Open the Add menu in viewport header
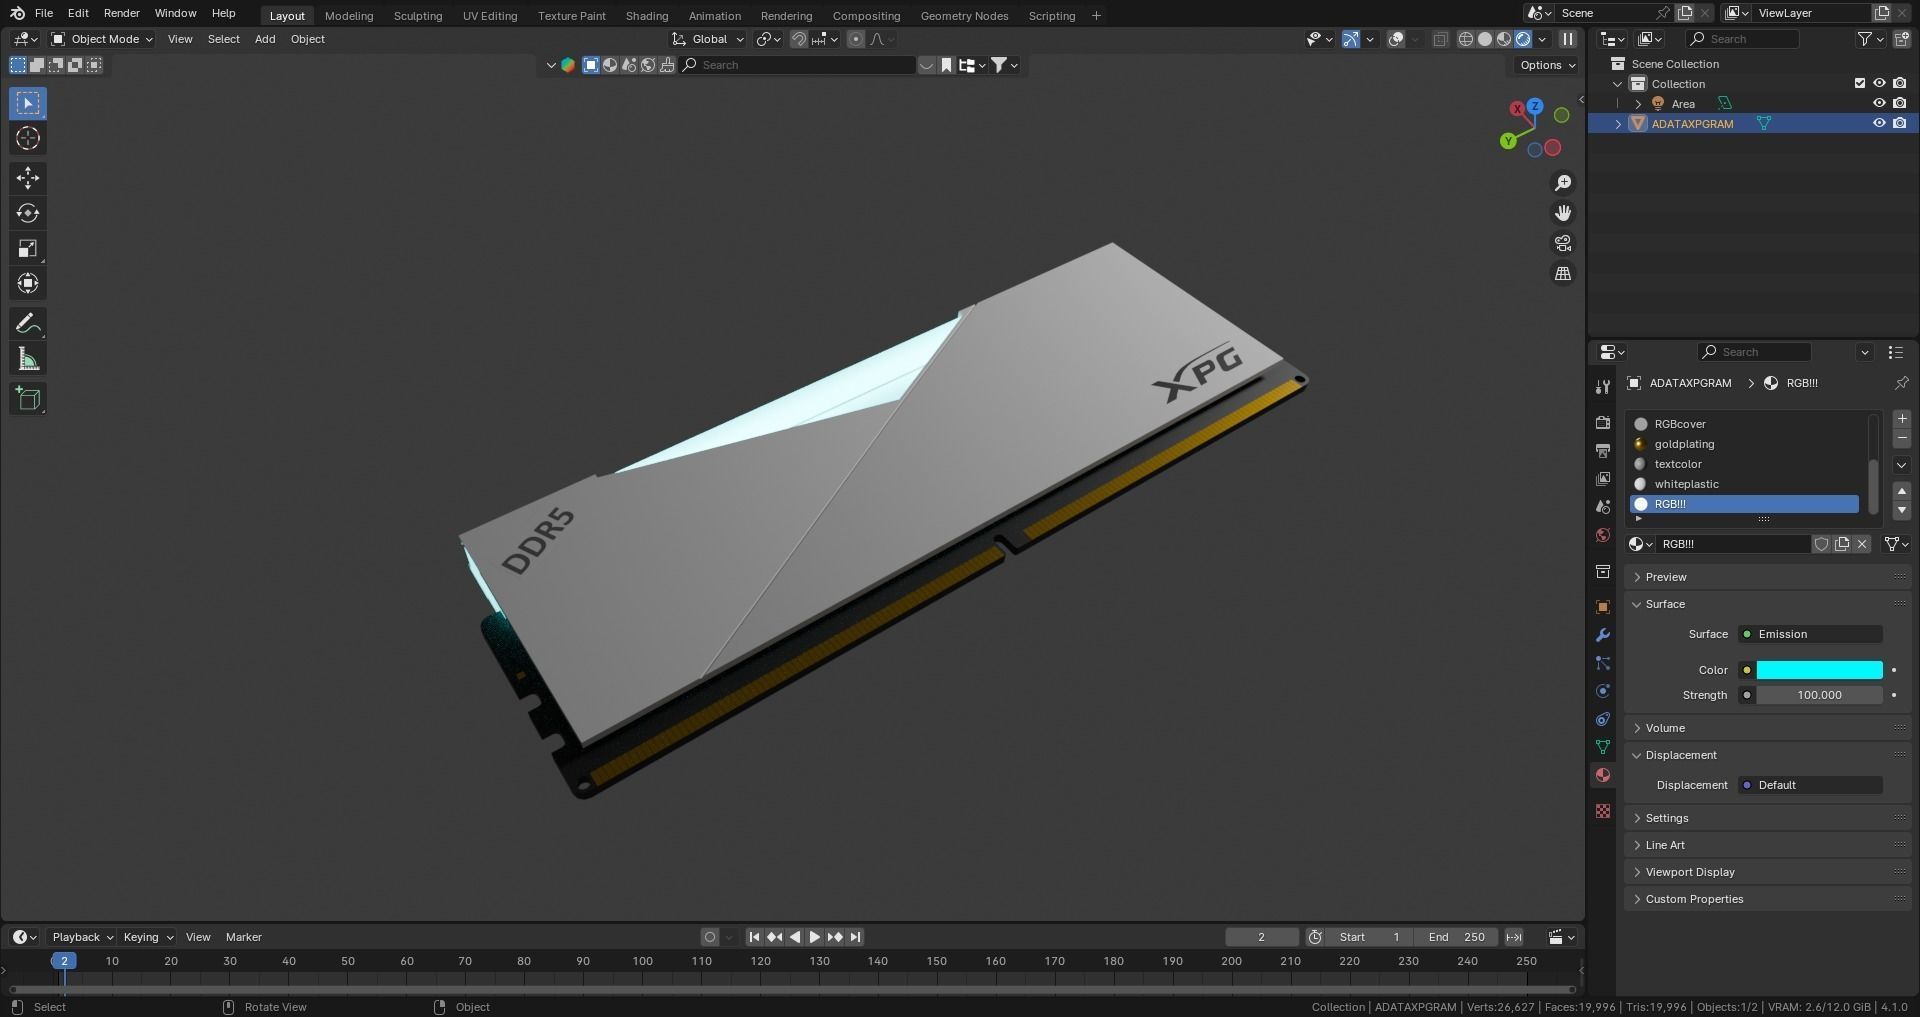 (265, 39)
